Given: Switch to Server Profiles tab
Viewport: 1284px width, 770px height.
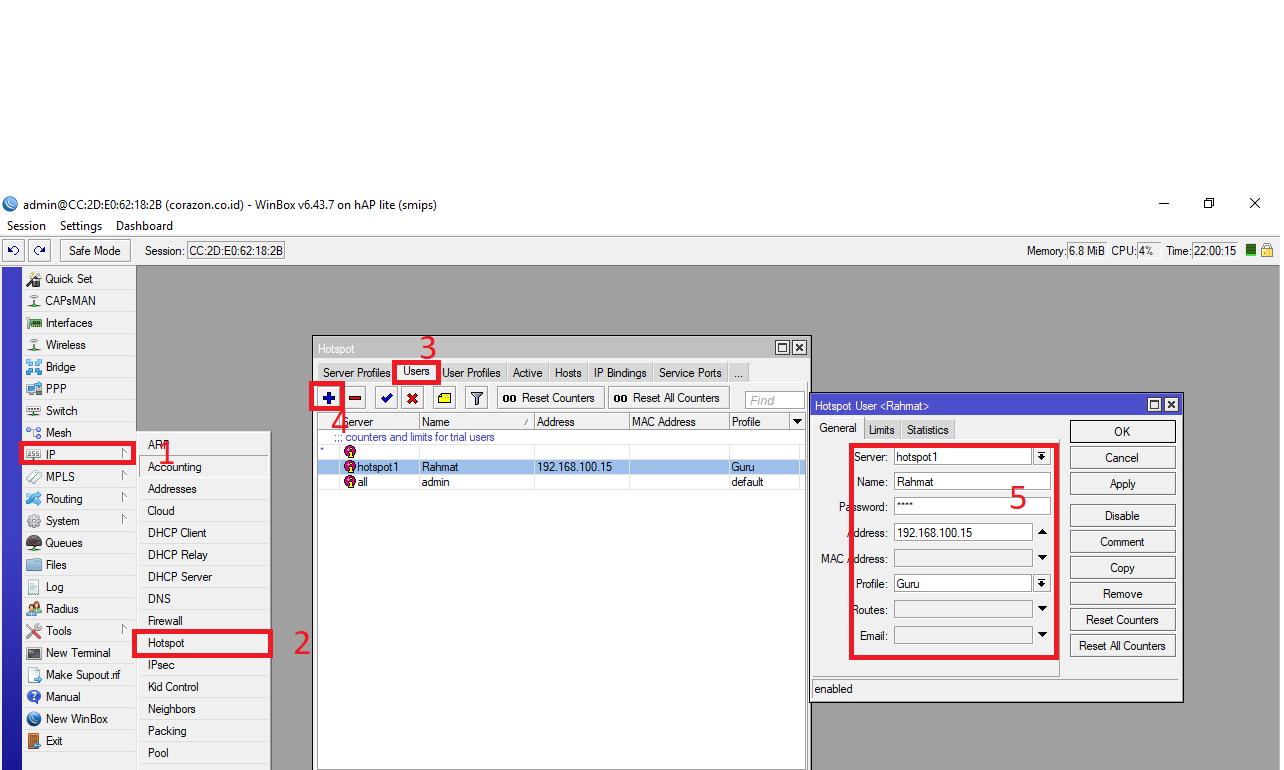Looking at the screenshot, I should [356, 373].
